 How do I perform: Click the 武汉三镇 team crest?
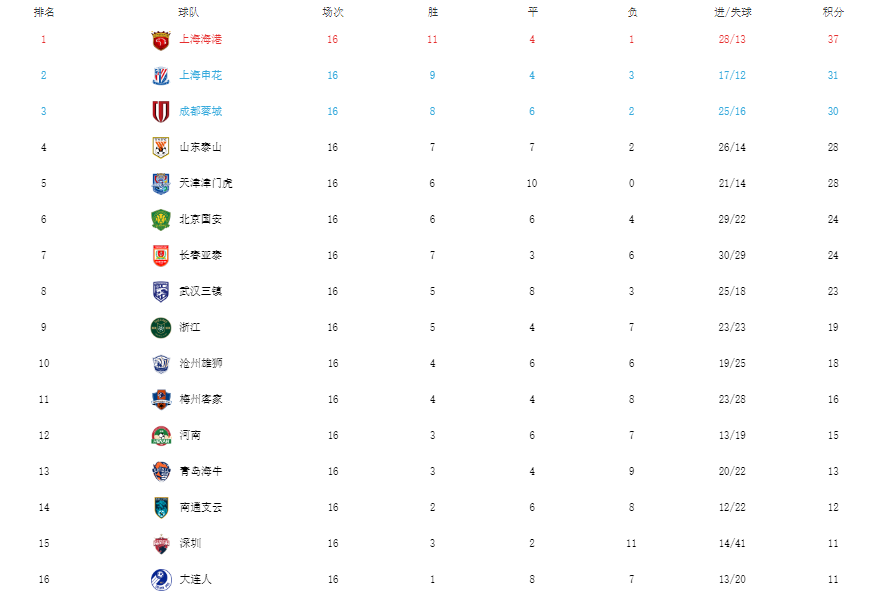(160, 292)
